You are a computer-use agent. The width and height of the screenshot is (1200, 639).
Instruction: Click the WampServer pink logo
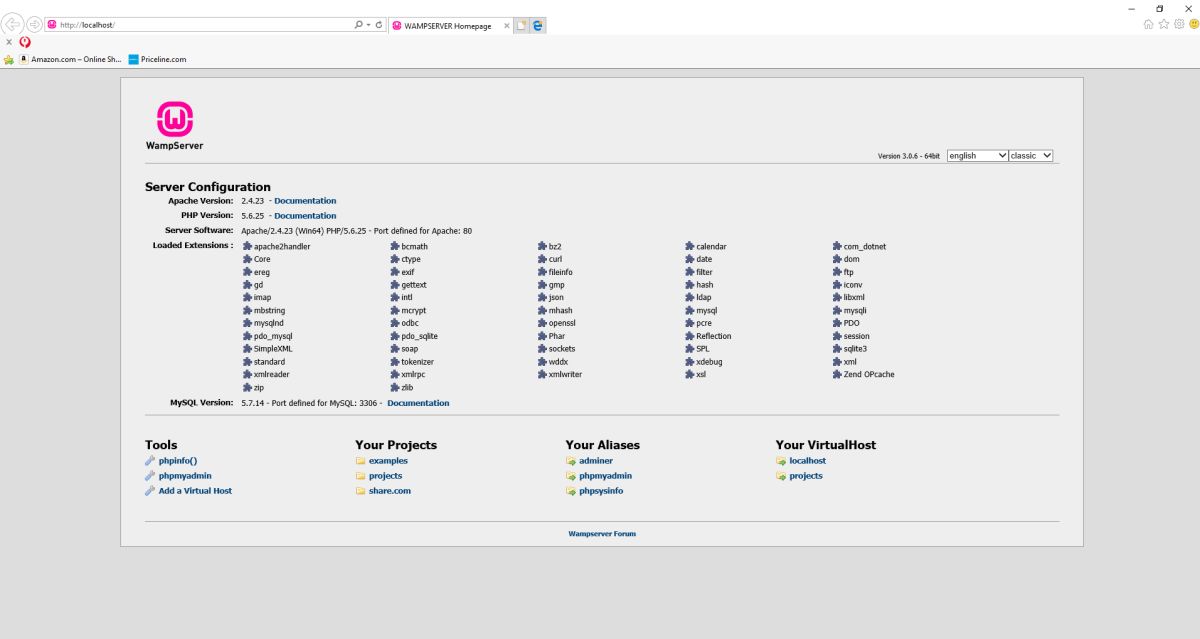click(x=175, y=119)
